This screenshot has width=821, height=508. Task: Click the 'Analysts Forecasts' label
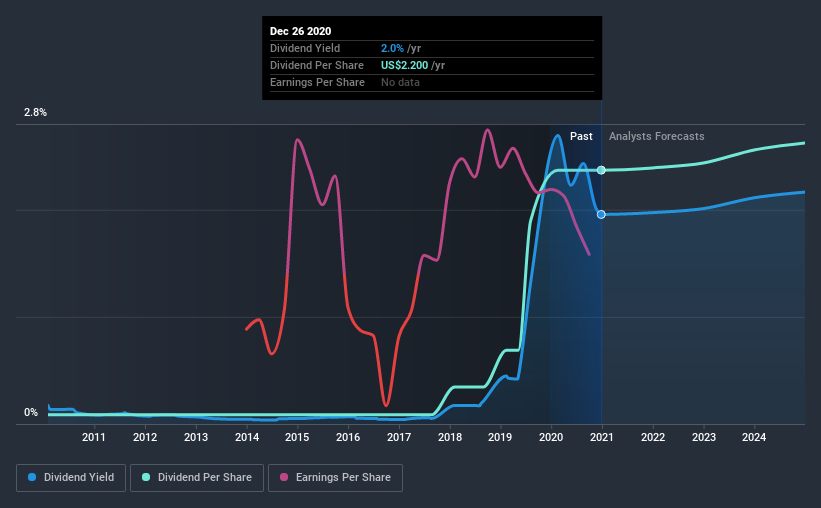[657, 136]
